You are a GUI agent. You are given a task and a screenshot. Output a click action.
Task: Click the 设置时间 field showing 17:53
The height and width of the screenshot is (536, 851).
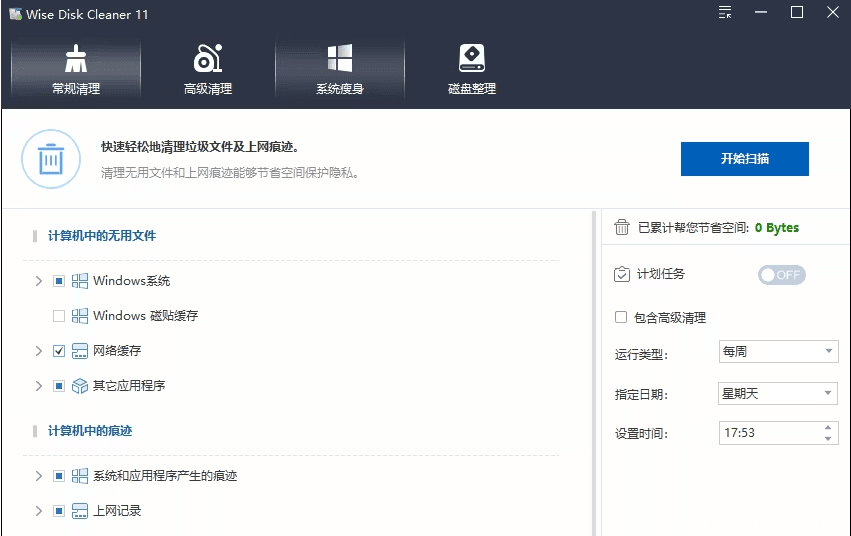point(768,433)
